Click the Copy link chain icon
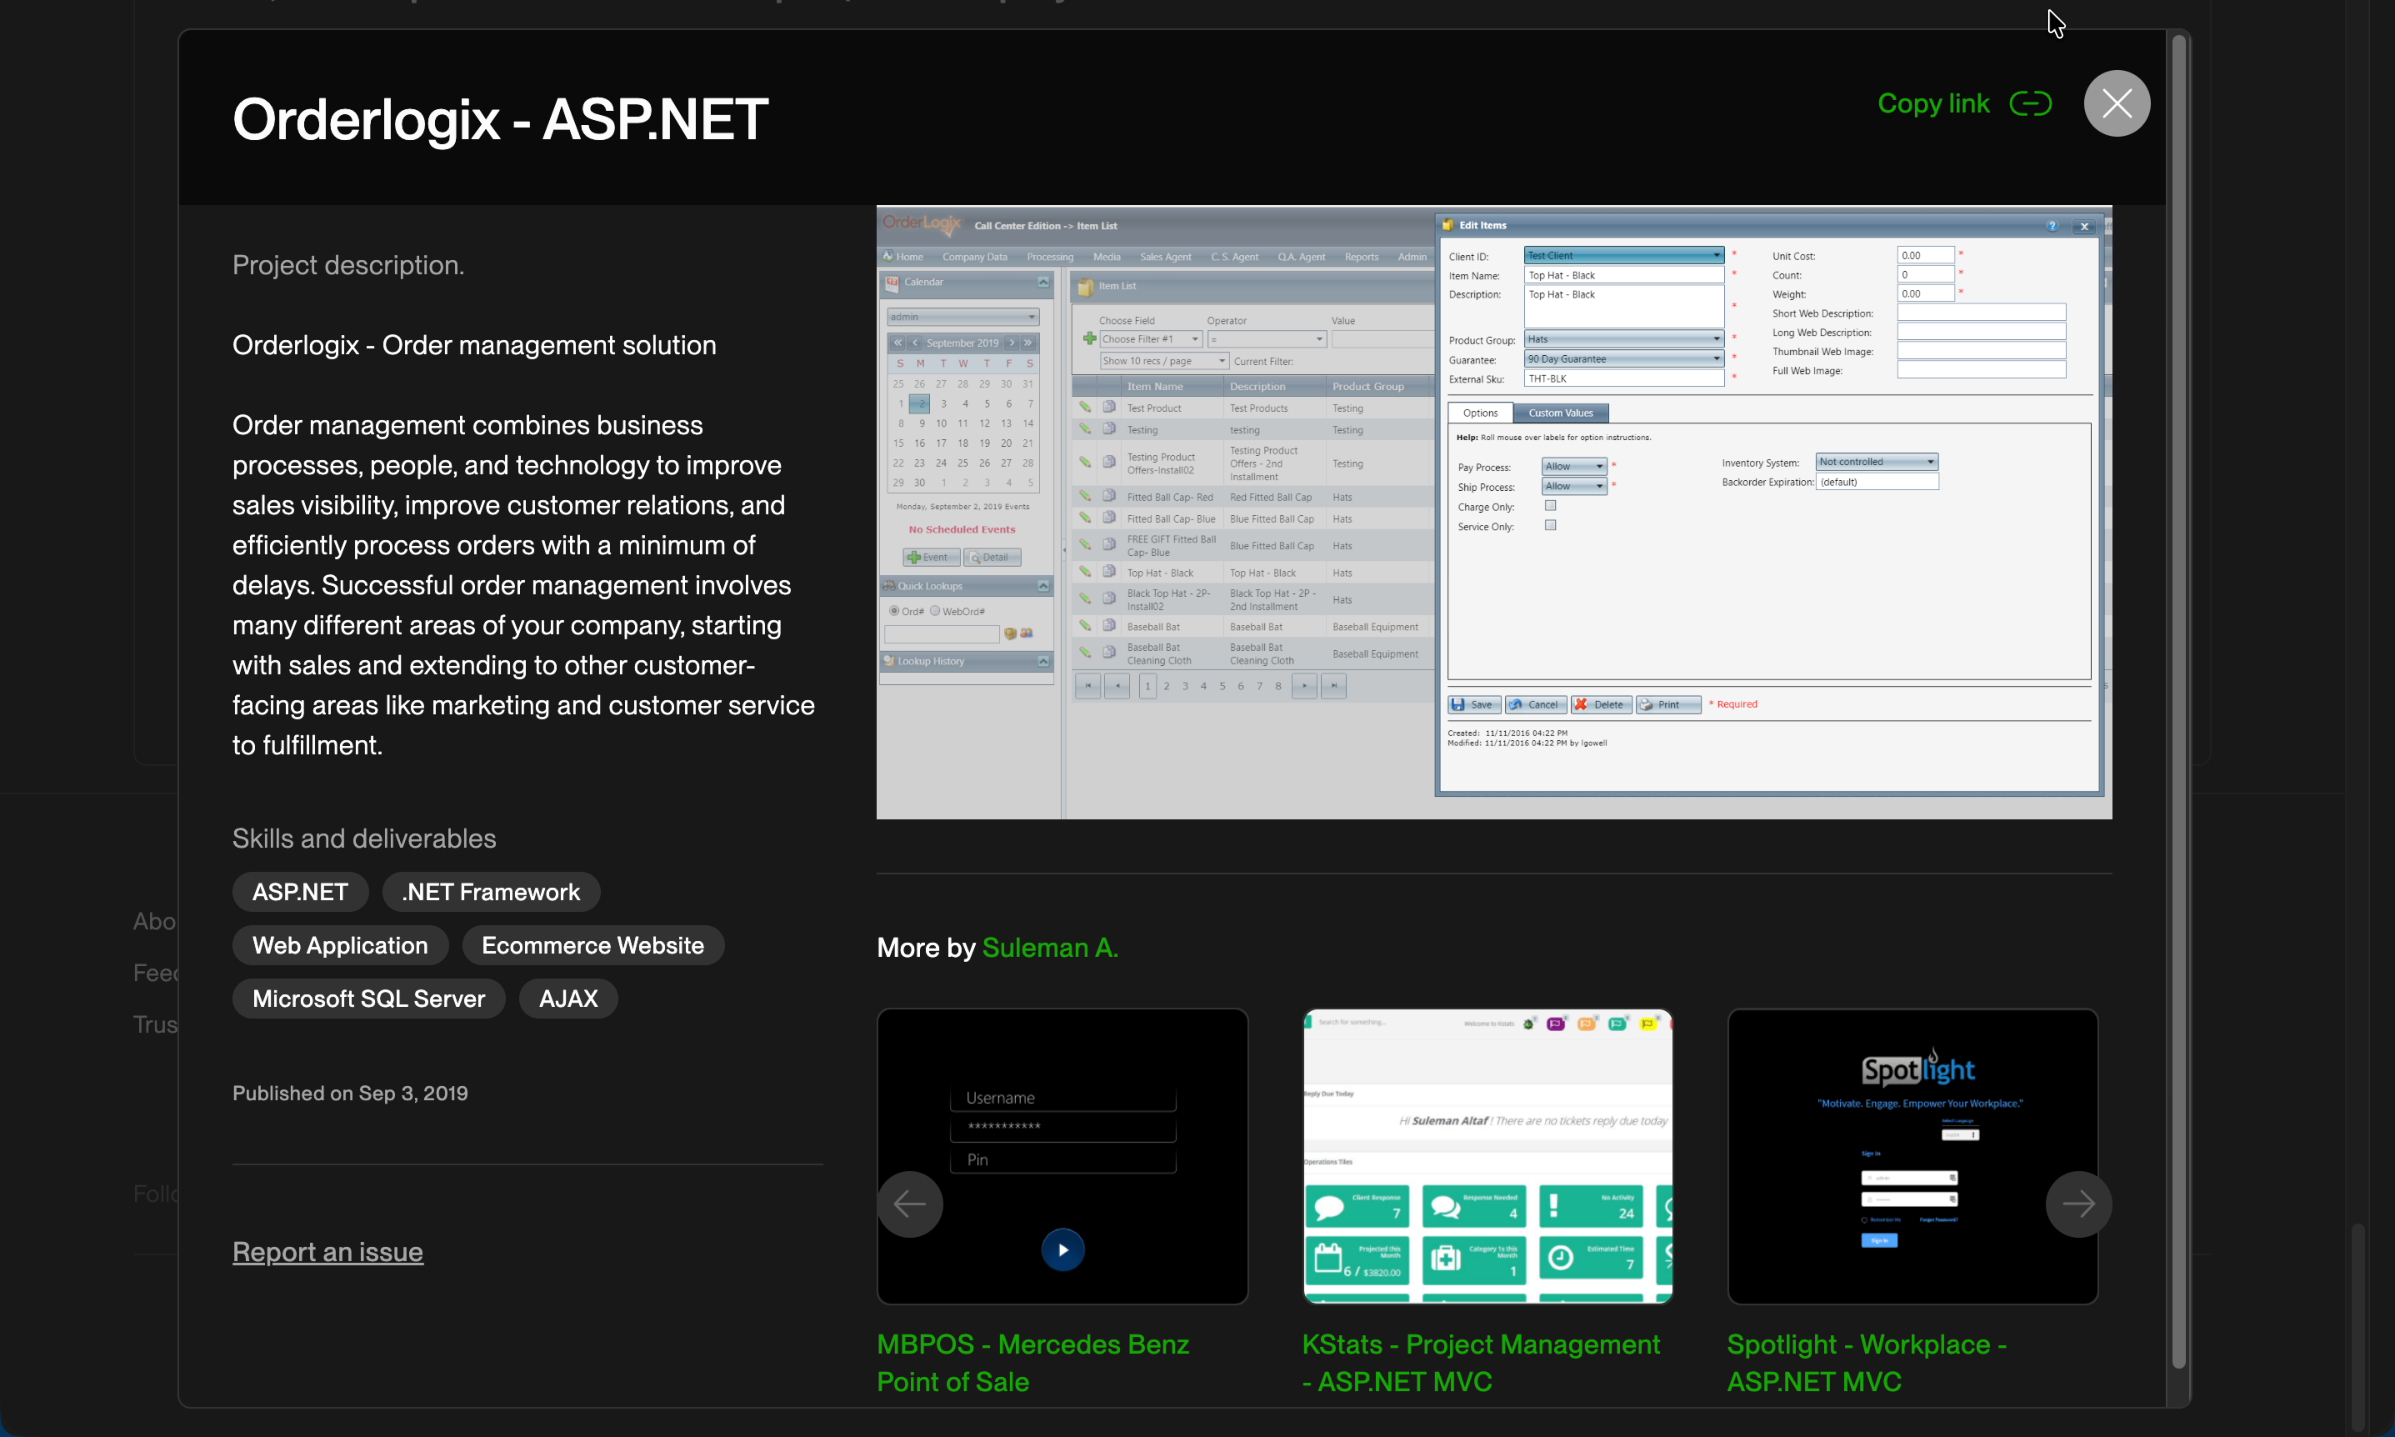 [x=2030, y=104]
